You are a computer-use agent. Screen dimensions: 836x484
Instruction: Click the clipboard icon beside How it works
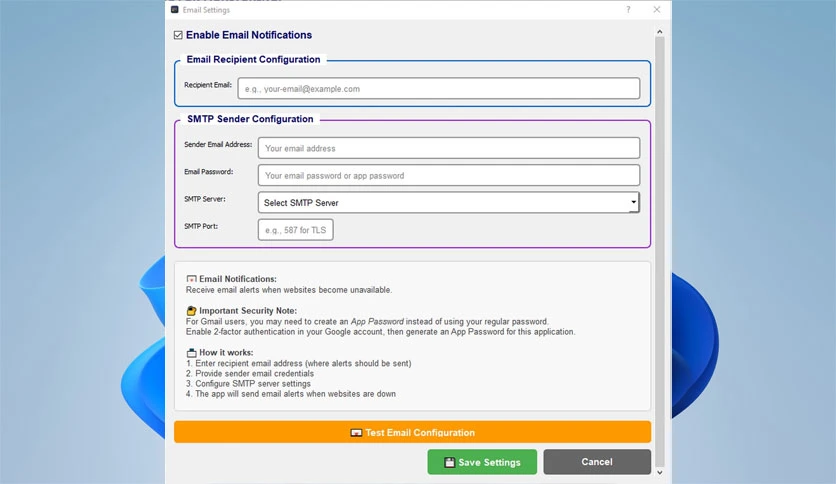click(191, 352)
